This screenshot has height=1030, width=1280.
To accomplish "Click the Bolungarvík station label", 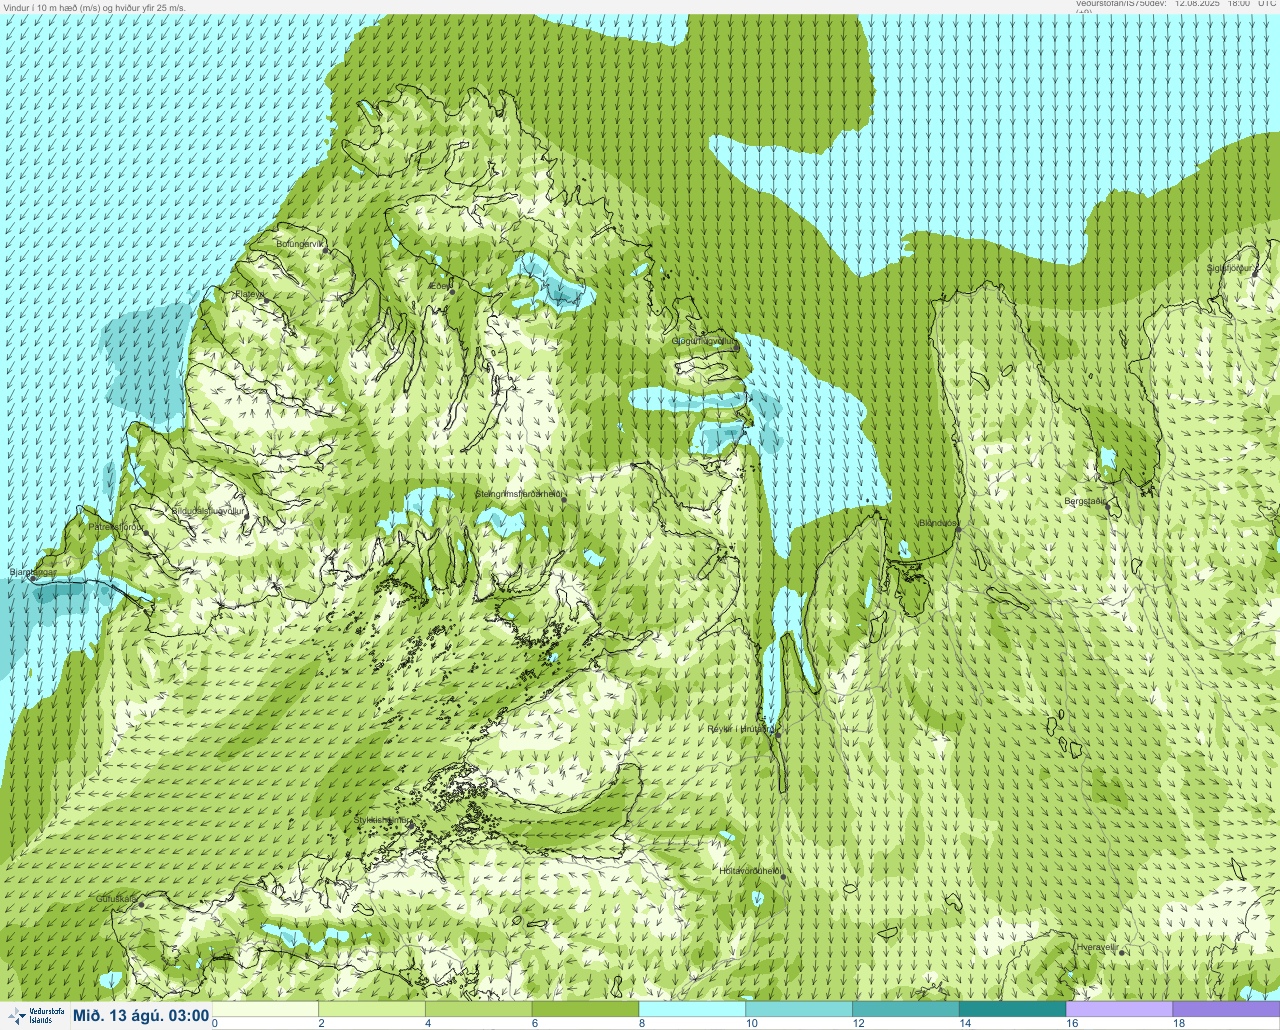I will pyautogui.click(x=302, y=243).
